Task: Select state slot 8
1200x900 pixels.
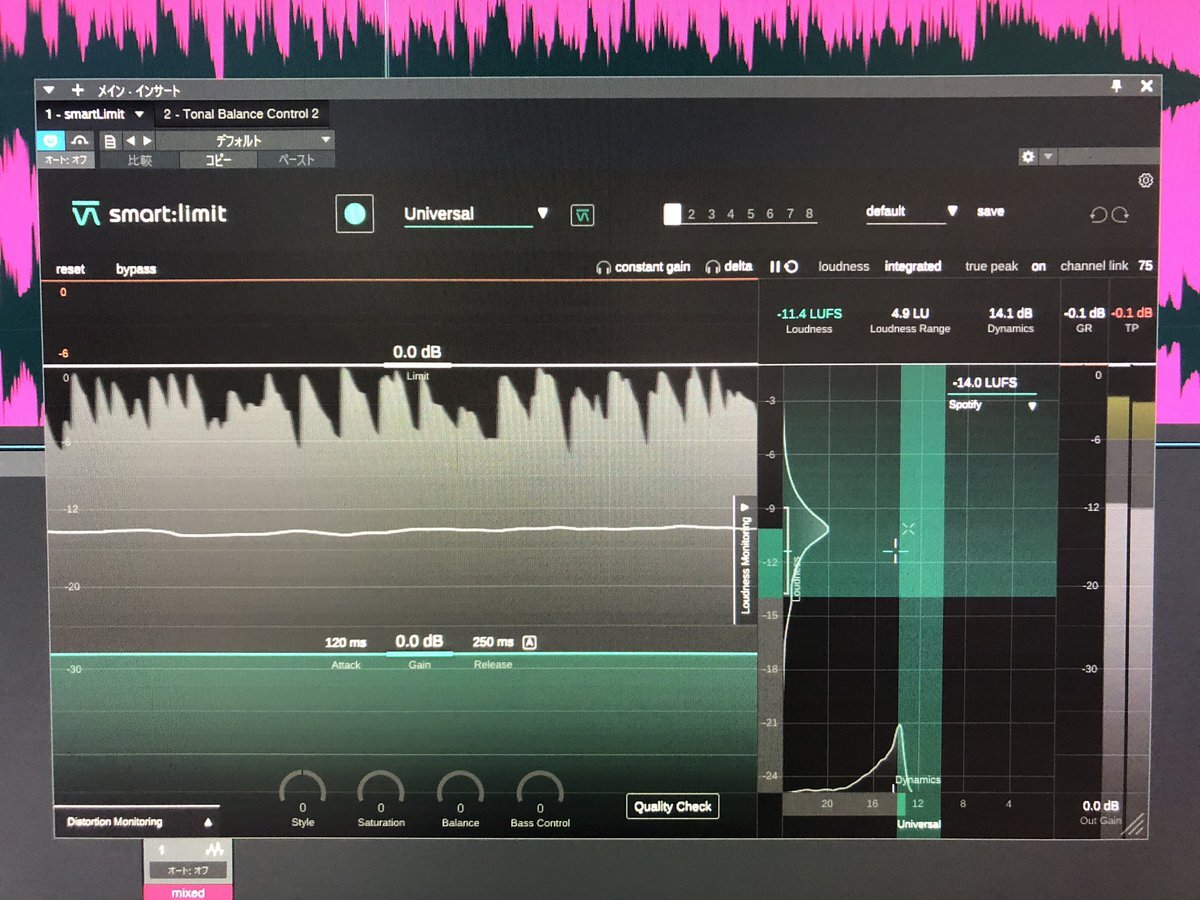Action: [x=809, y=214]
